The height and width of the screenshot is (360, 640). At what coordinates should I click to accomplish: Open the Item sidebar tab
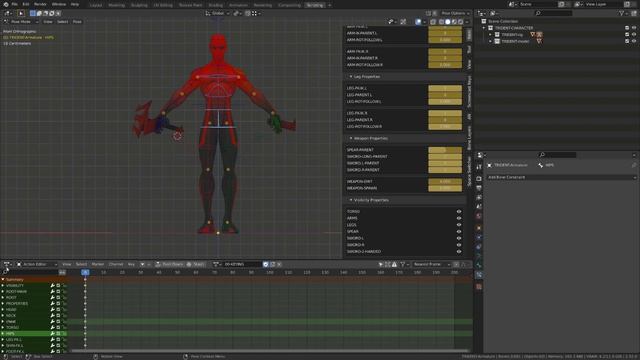[x=469, y=34]
